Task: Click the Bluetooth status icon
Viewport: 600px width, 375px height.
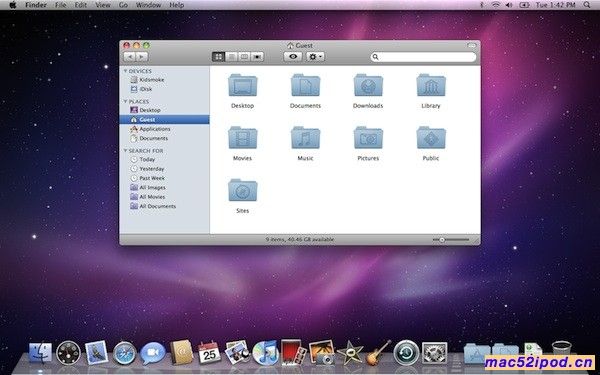Action: (482, 5)
